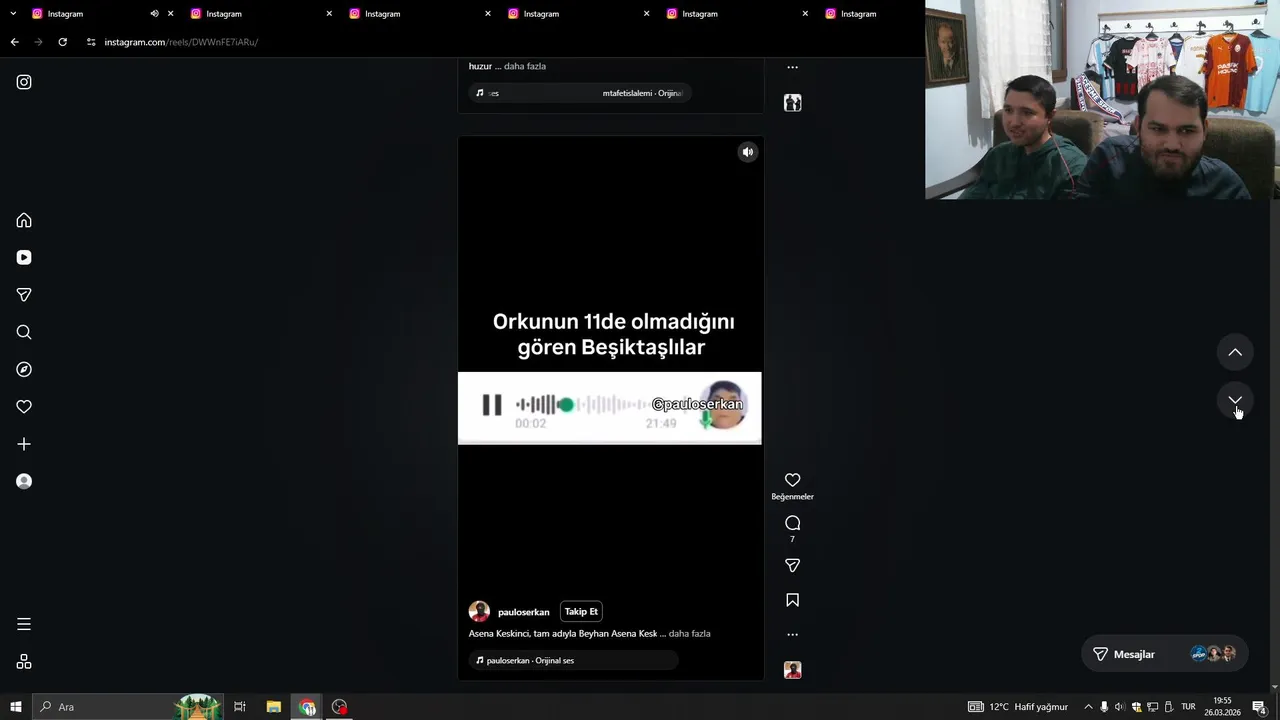Open more options for pauloserkan reel
The height and width of the screenshot is (720, 1280).
pos(792,634)
